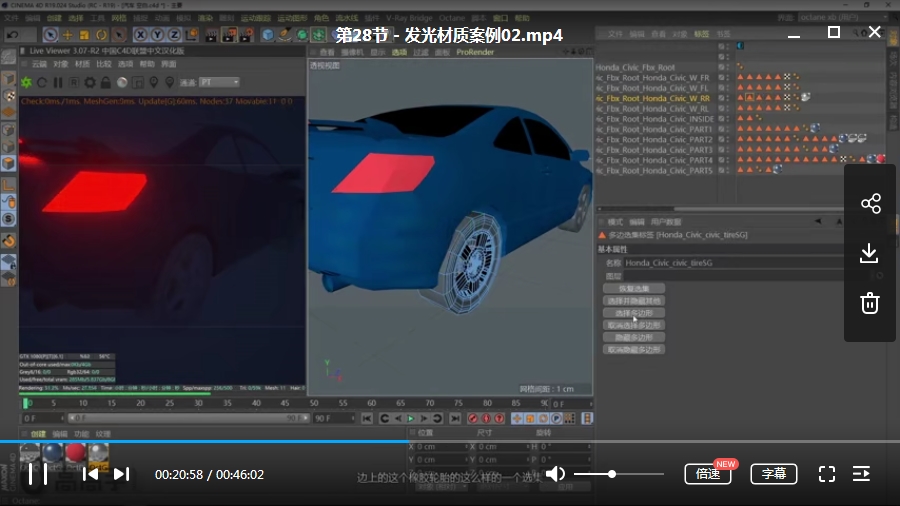Click timeline green Play forward button

click(x=411, y=419)
